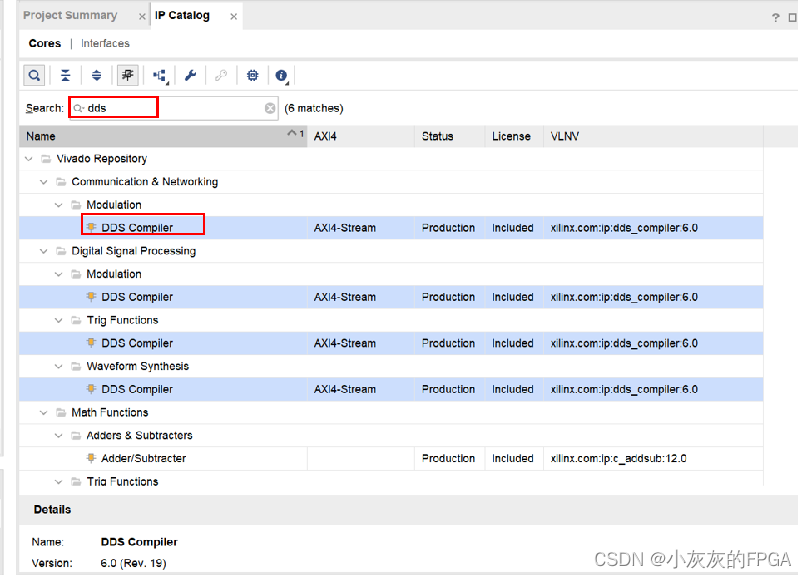The height and width of the screenshot is (578, 807).
Task: Click the (6 matches) result count
Action: [314, 108]
